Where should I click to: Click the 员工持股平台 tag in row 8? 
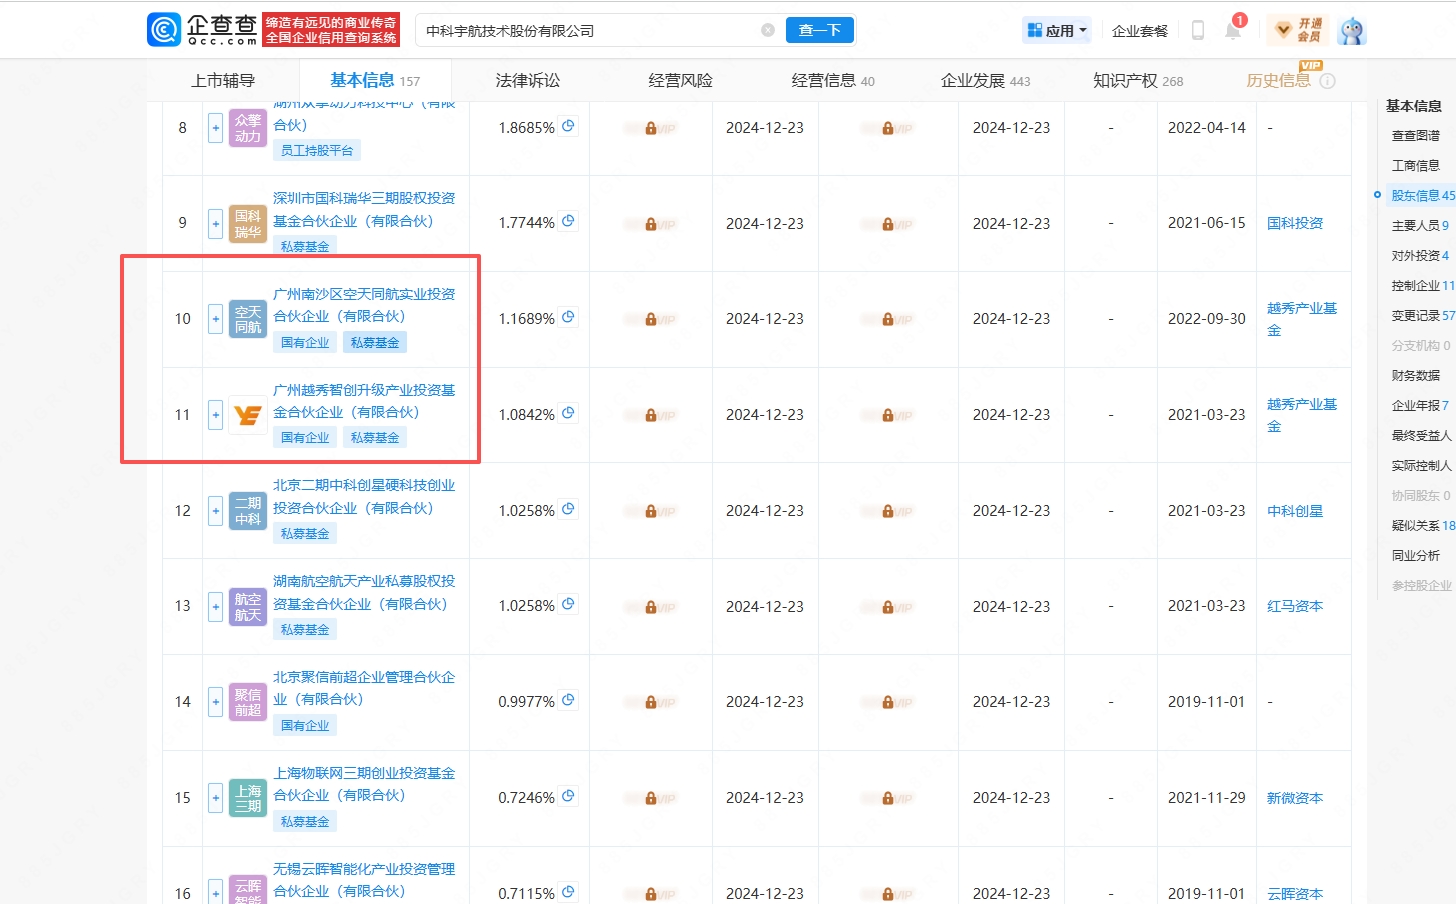click(x=317, y=151)
